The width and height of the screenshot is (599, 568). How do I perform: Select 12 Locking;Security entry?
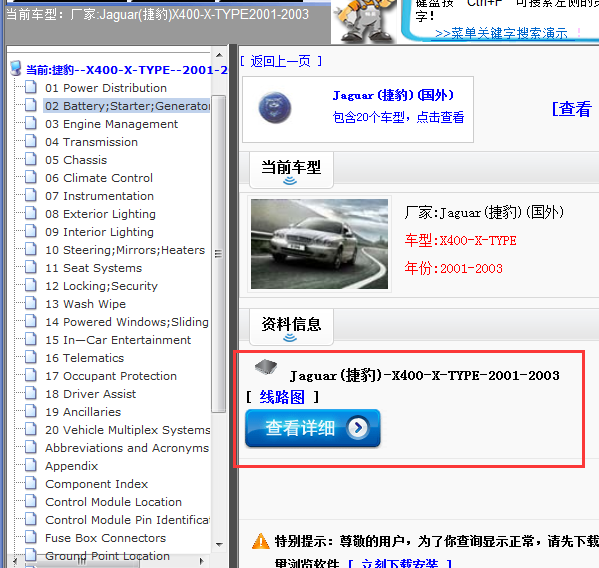point(101,286)
